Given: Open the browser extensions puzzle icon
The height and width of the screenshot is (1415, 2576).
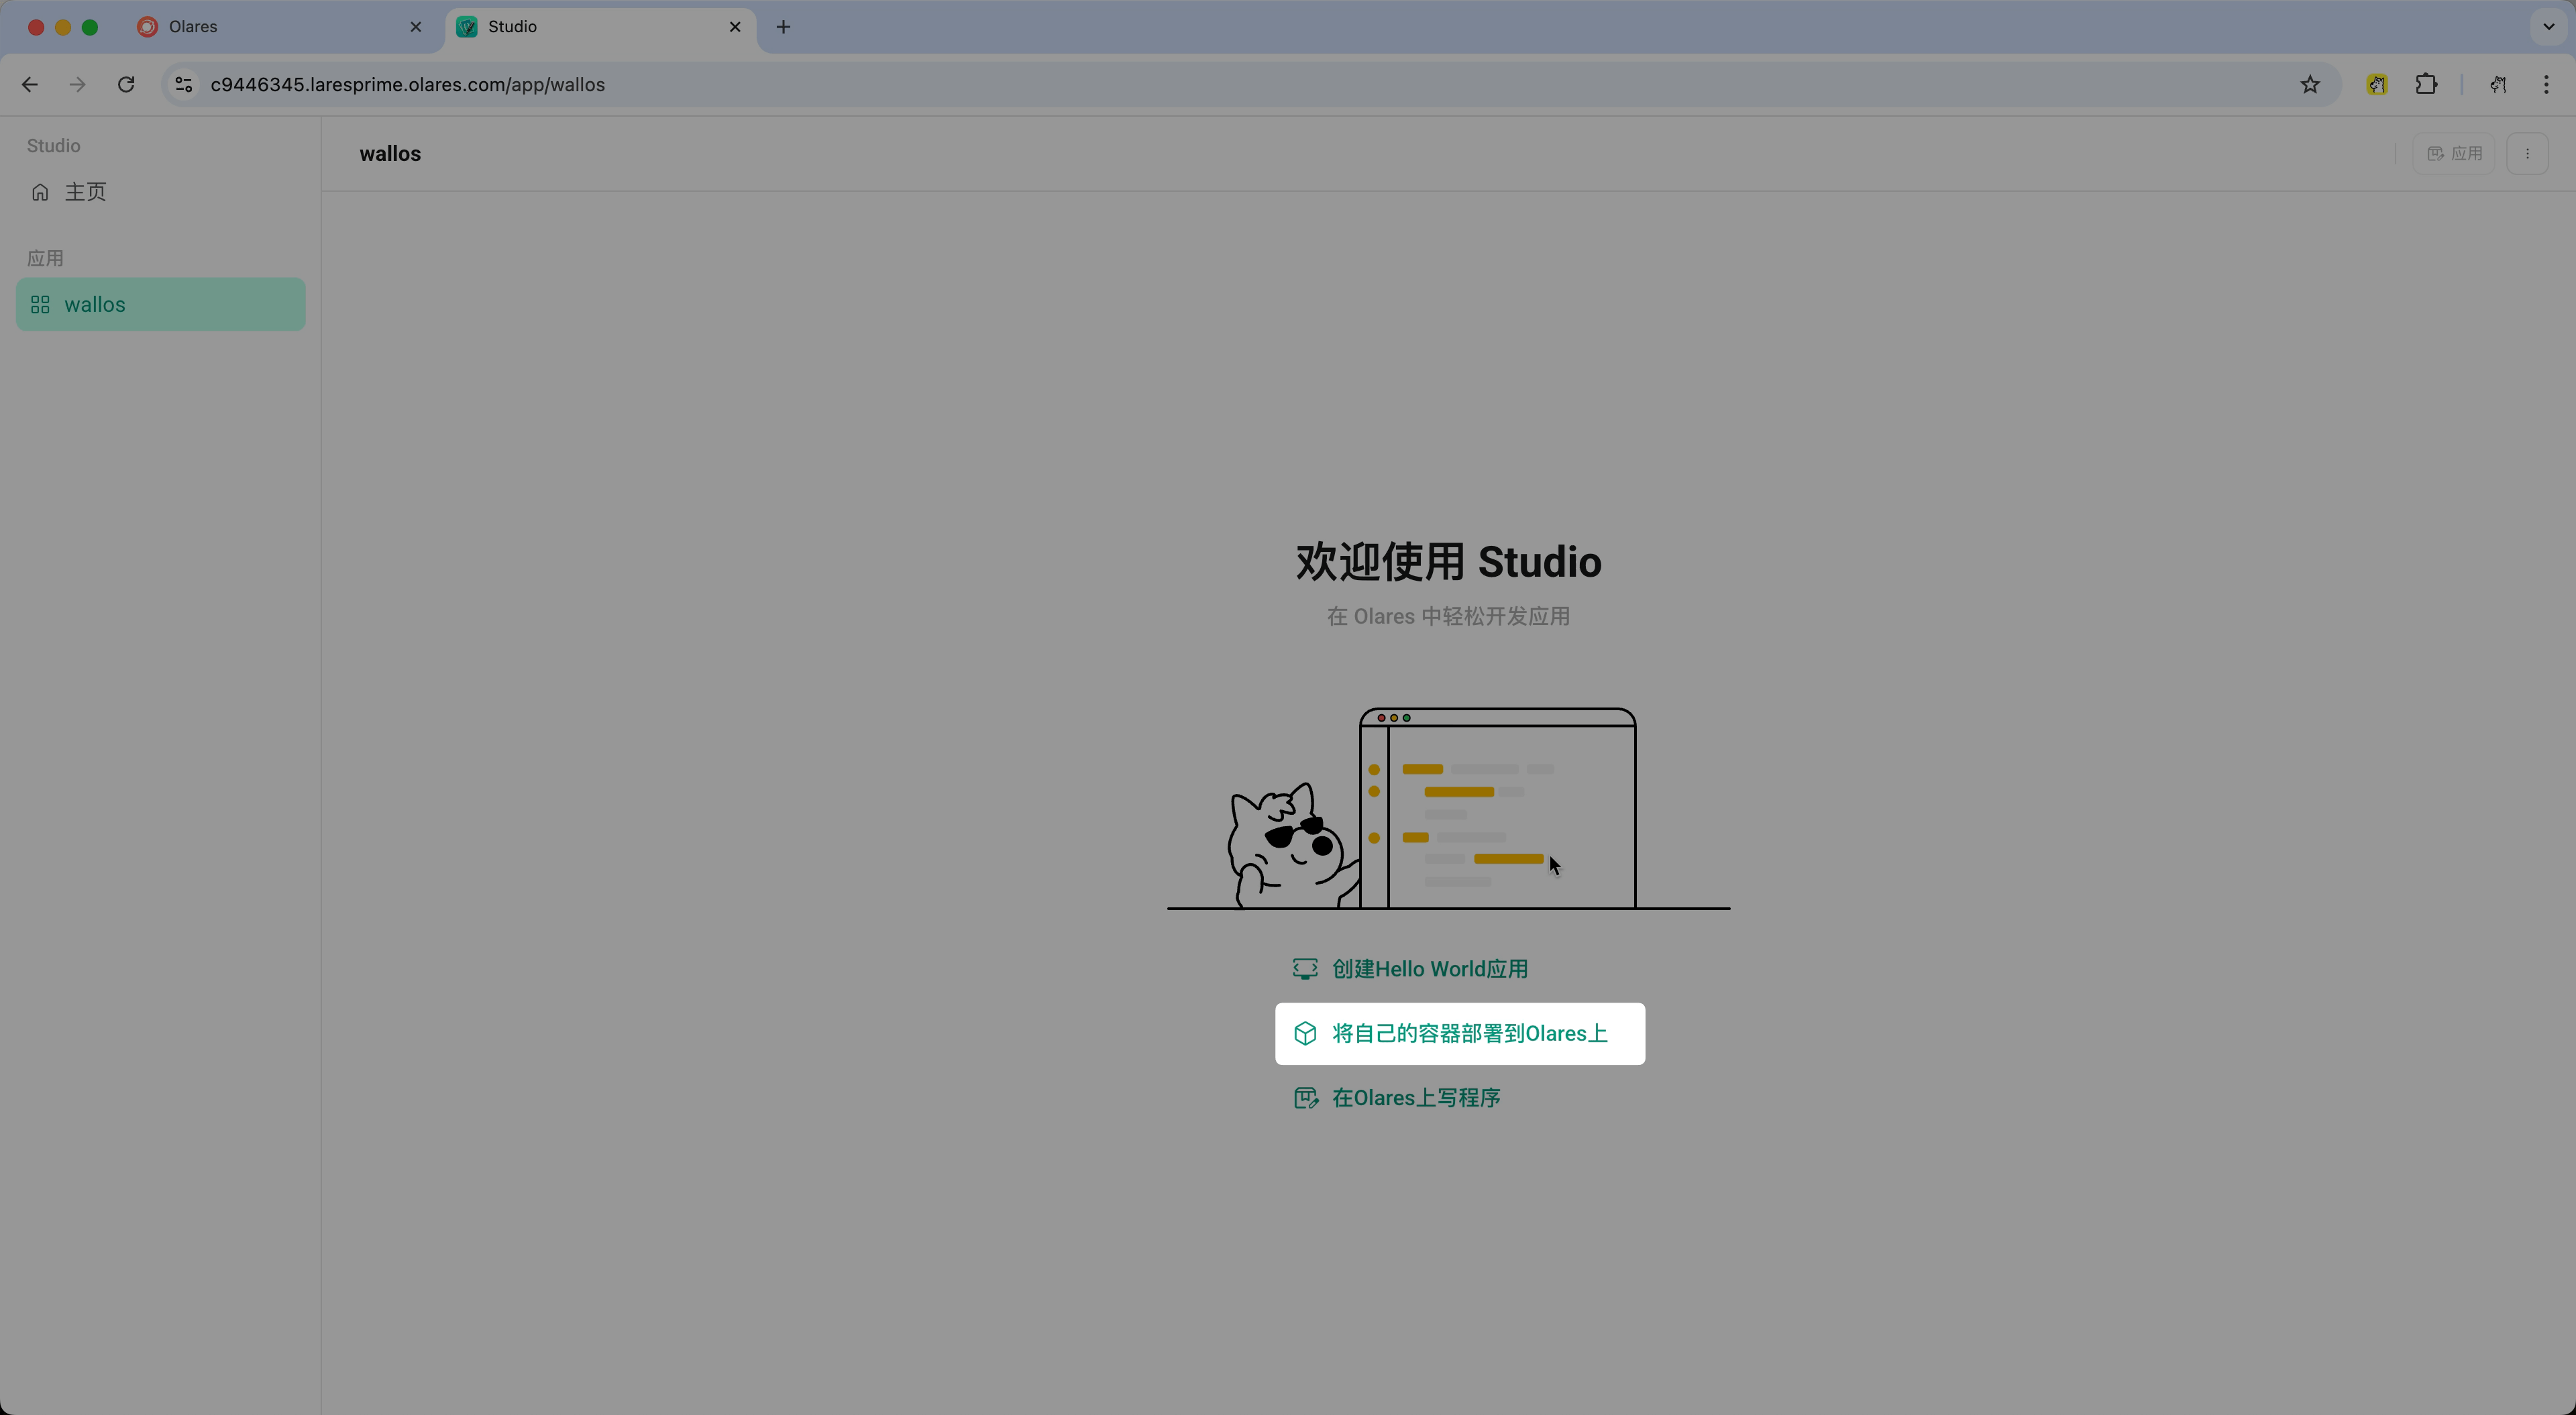Looking at the screenshot, I should click(2427, 84).
